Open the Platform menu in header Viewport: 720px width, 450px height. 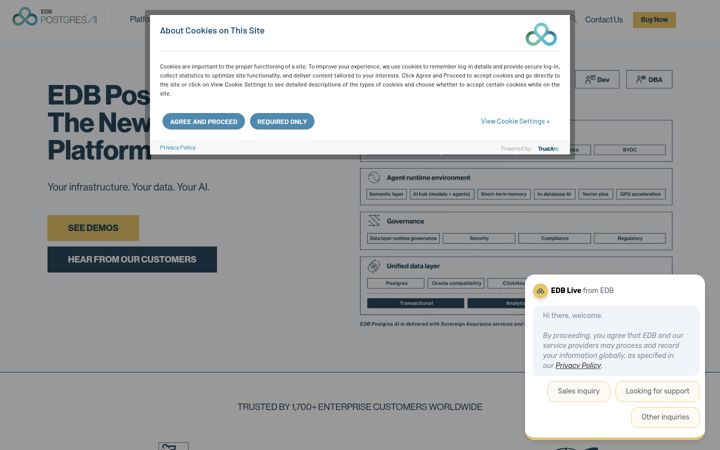coord(139,19)
